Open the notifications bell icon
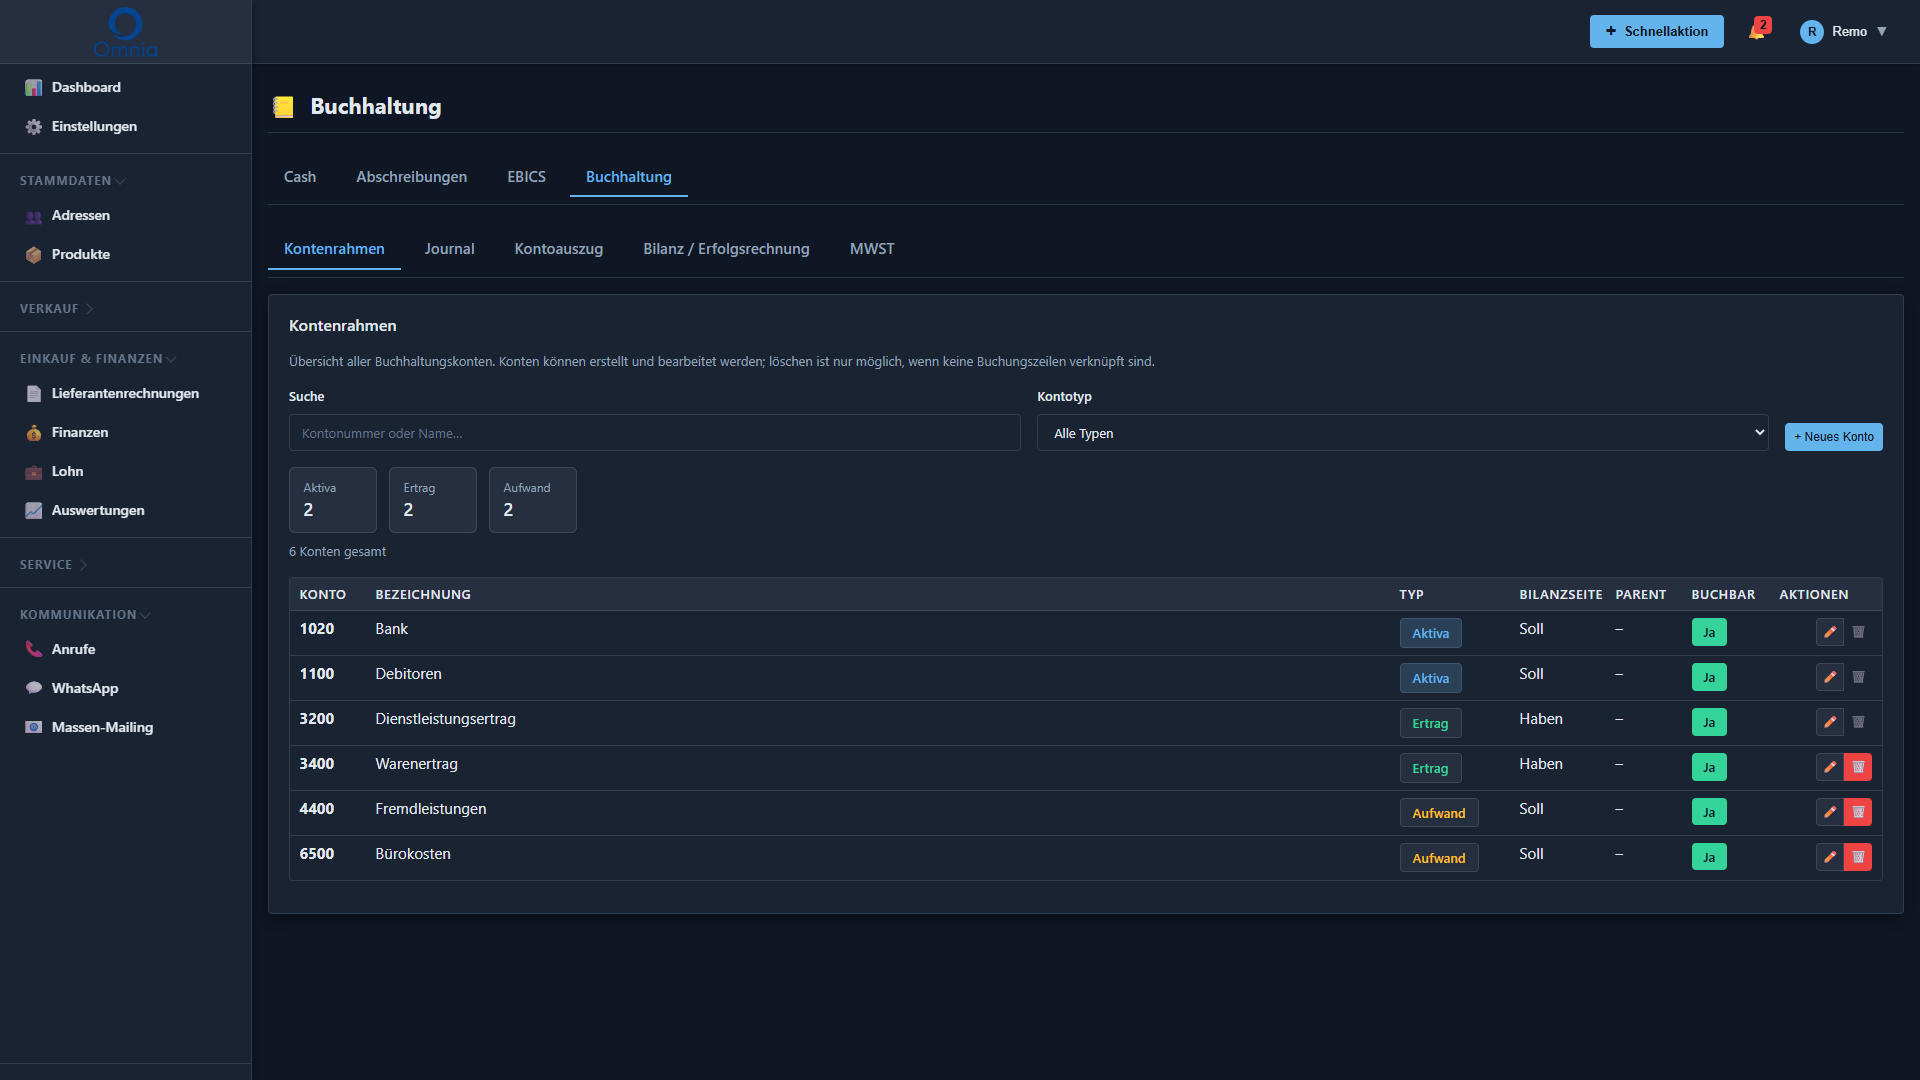 coord(1758,30)
